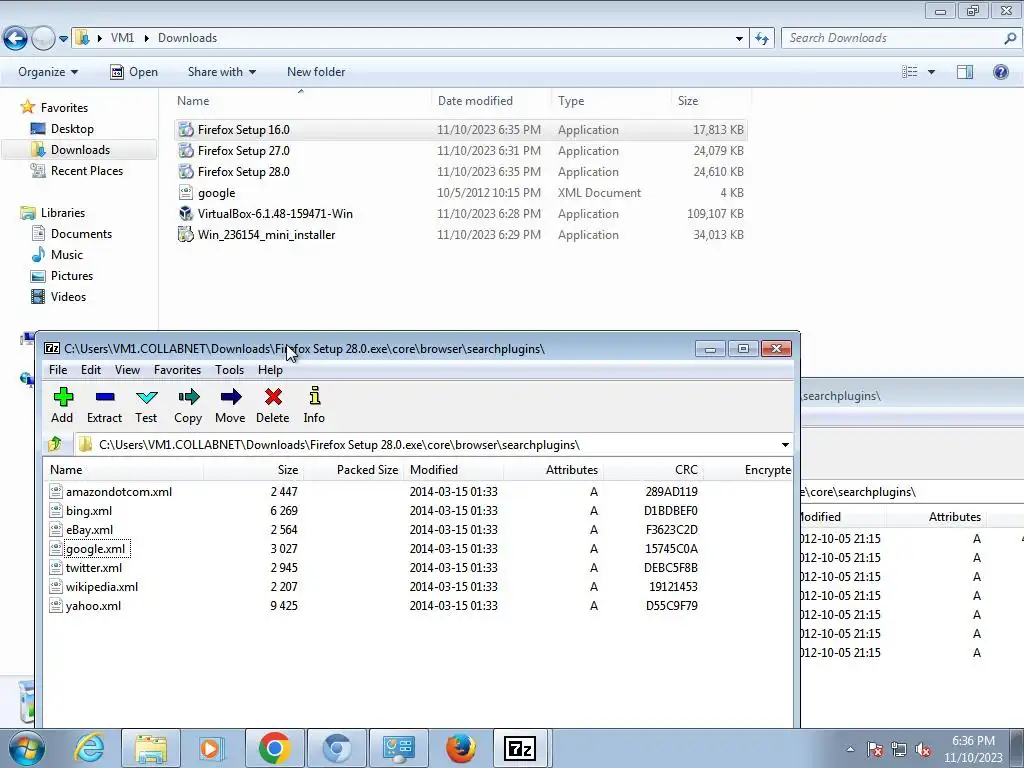
Task: Select amazondotcom.xml in the archive list
Action: coord(119,492)
